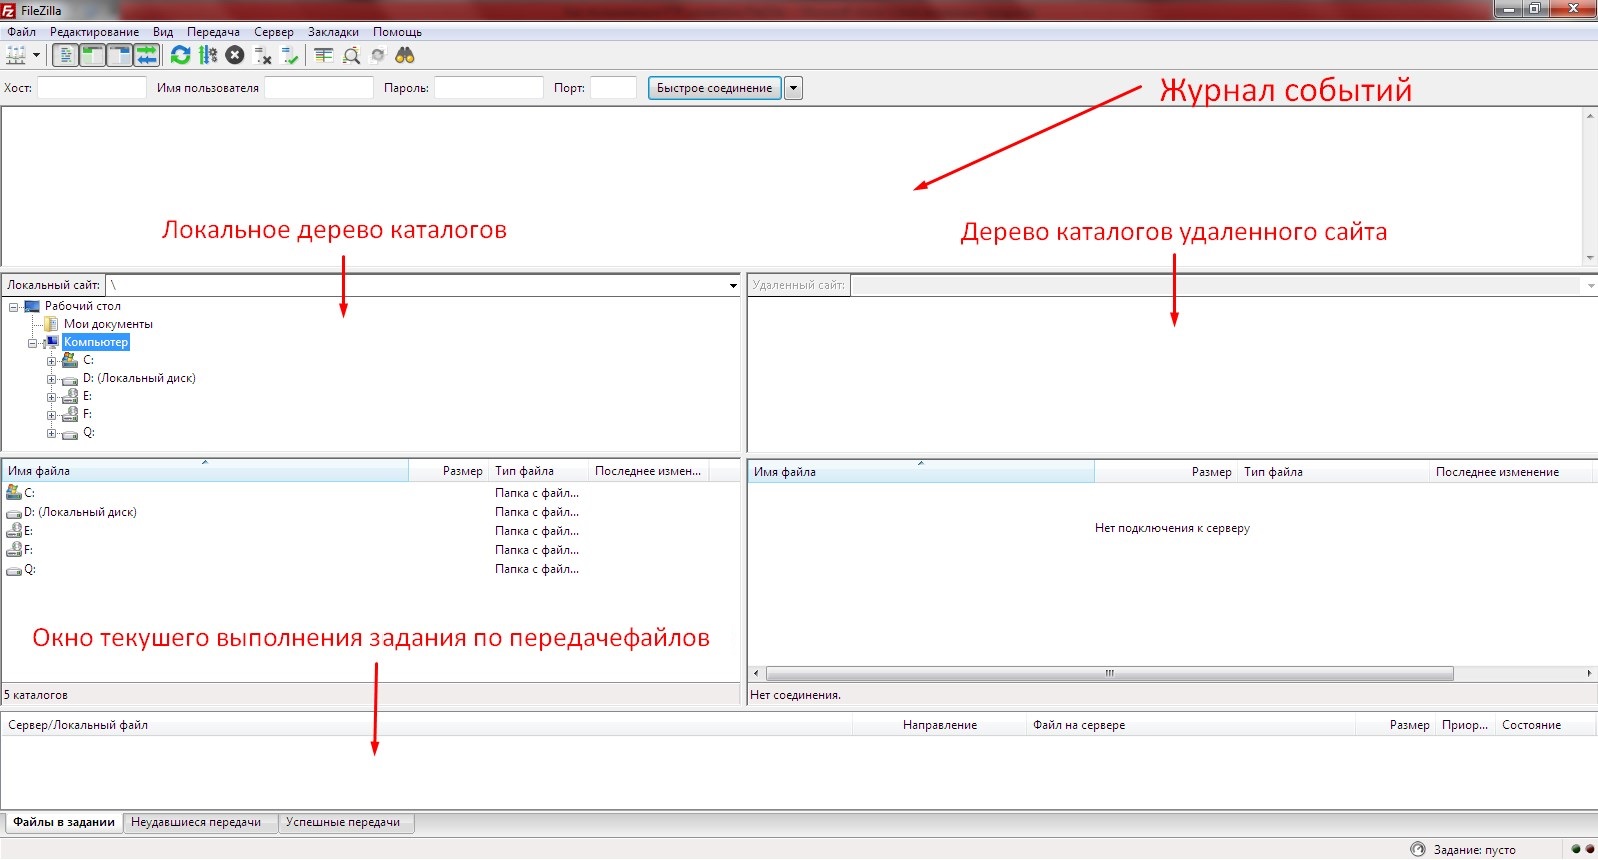Image resolution: width=1598 pixels, height=860 pixels.
Task: Select D: (Локальный диск) in the tree
Action: coord(139,378)
